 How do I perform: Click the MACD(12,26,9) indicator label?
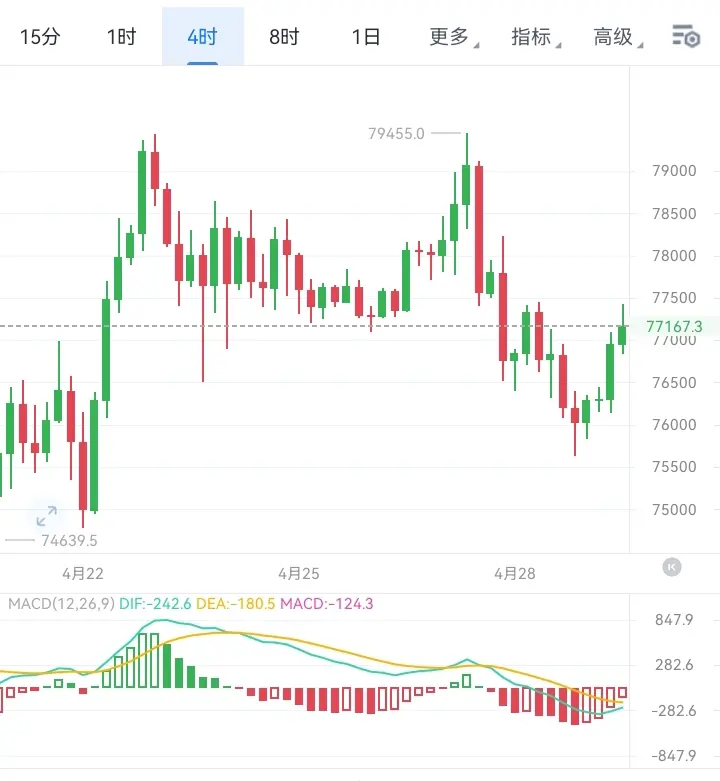pos(62,604)
